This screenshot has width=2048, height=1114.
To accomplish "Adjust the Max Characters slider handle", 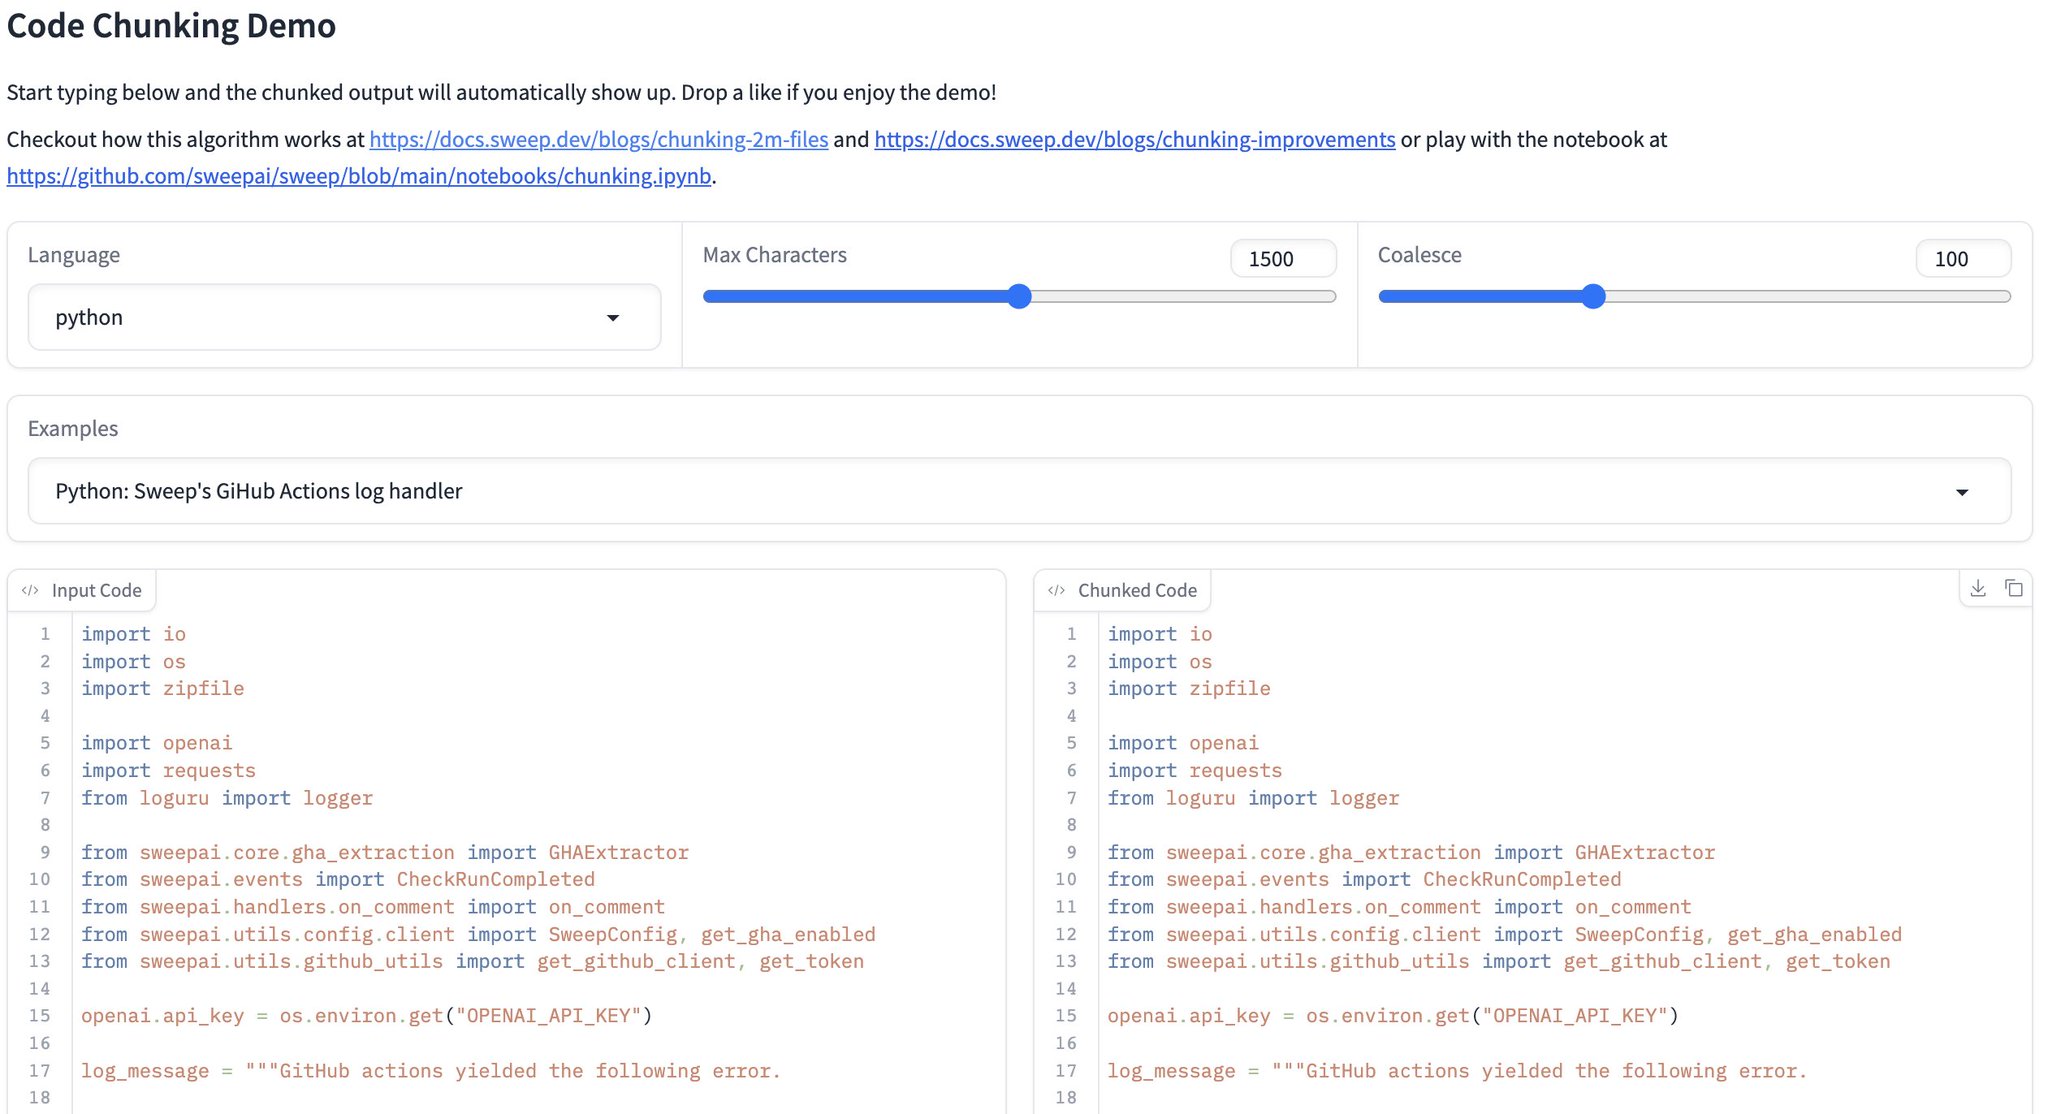I will [x=1019, y=296].
